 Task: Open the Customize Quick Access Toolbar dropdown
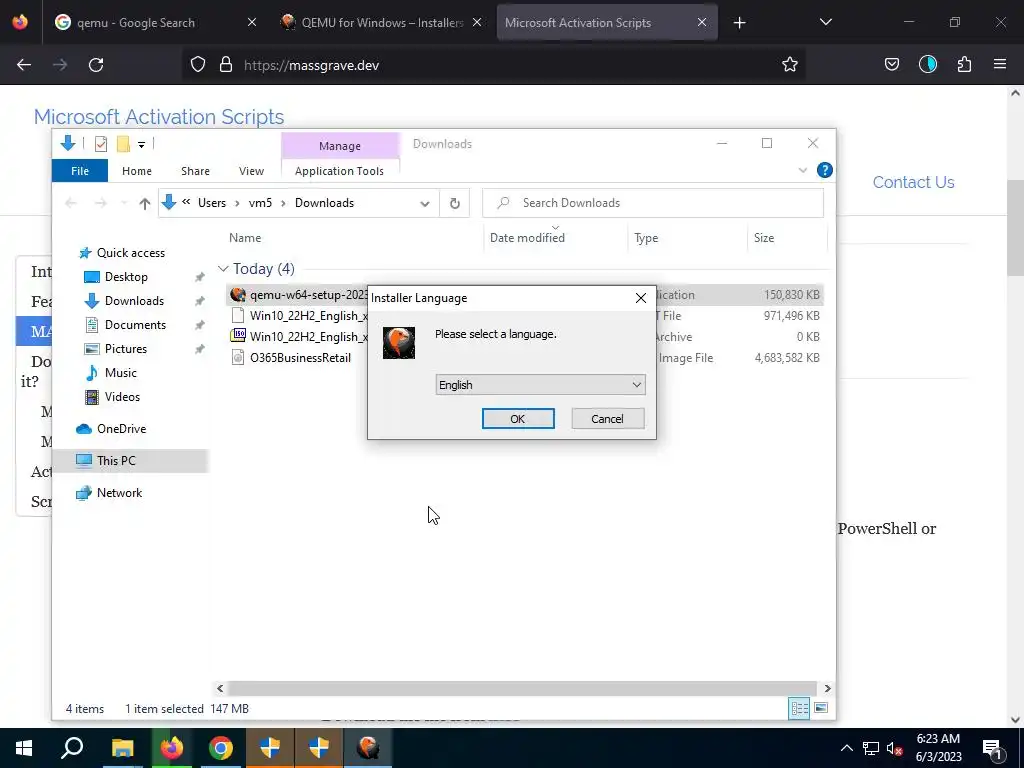pyautogui.click(x=141, y=144)
